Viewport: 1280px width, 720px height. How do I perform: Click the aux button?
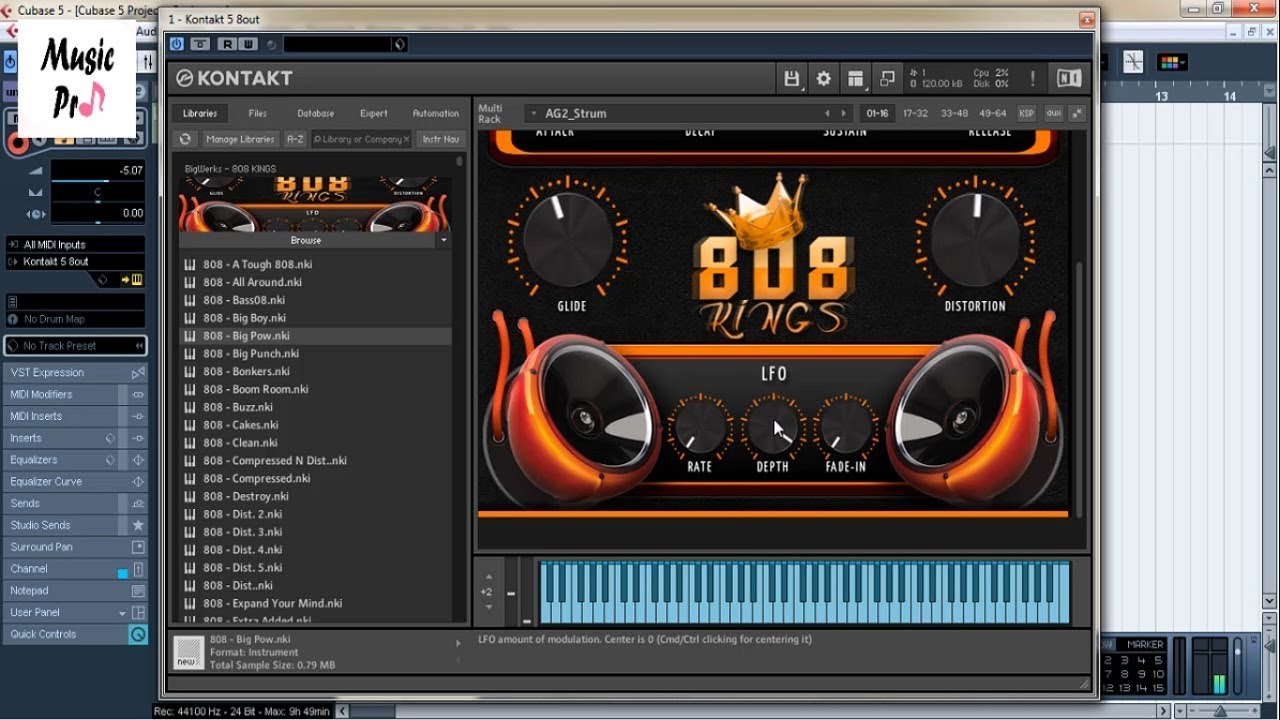(x=1053, y=114)
